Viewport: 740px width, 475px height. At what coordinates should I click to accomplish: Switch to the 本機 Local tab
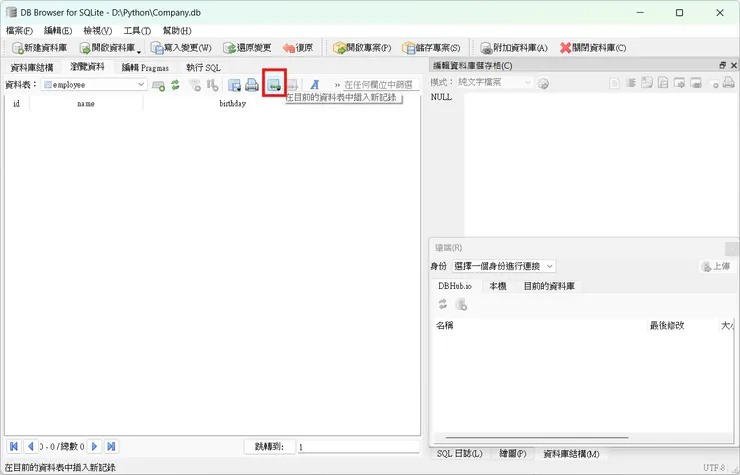(498, 286)
